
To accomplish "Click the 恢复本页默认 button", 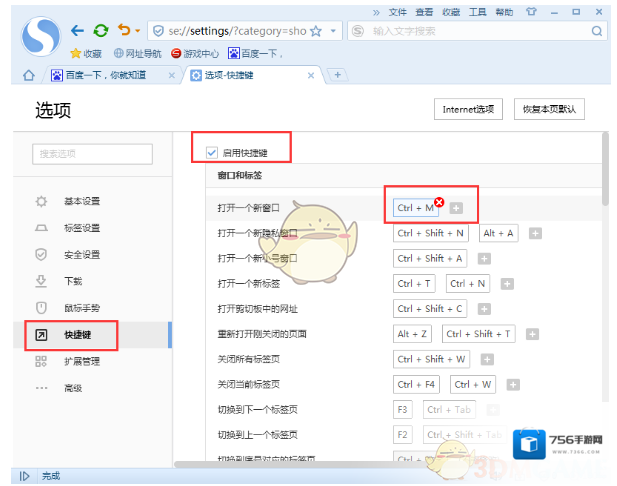I will (x=548, y=109).
